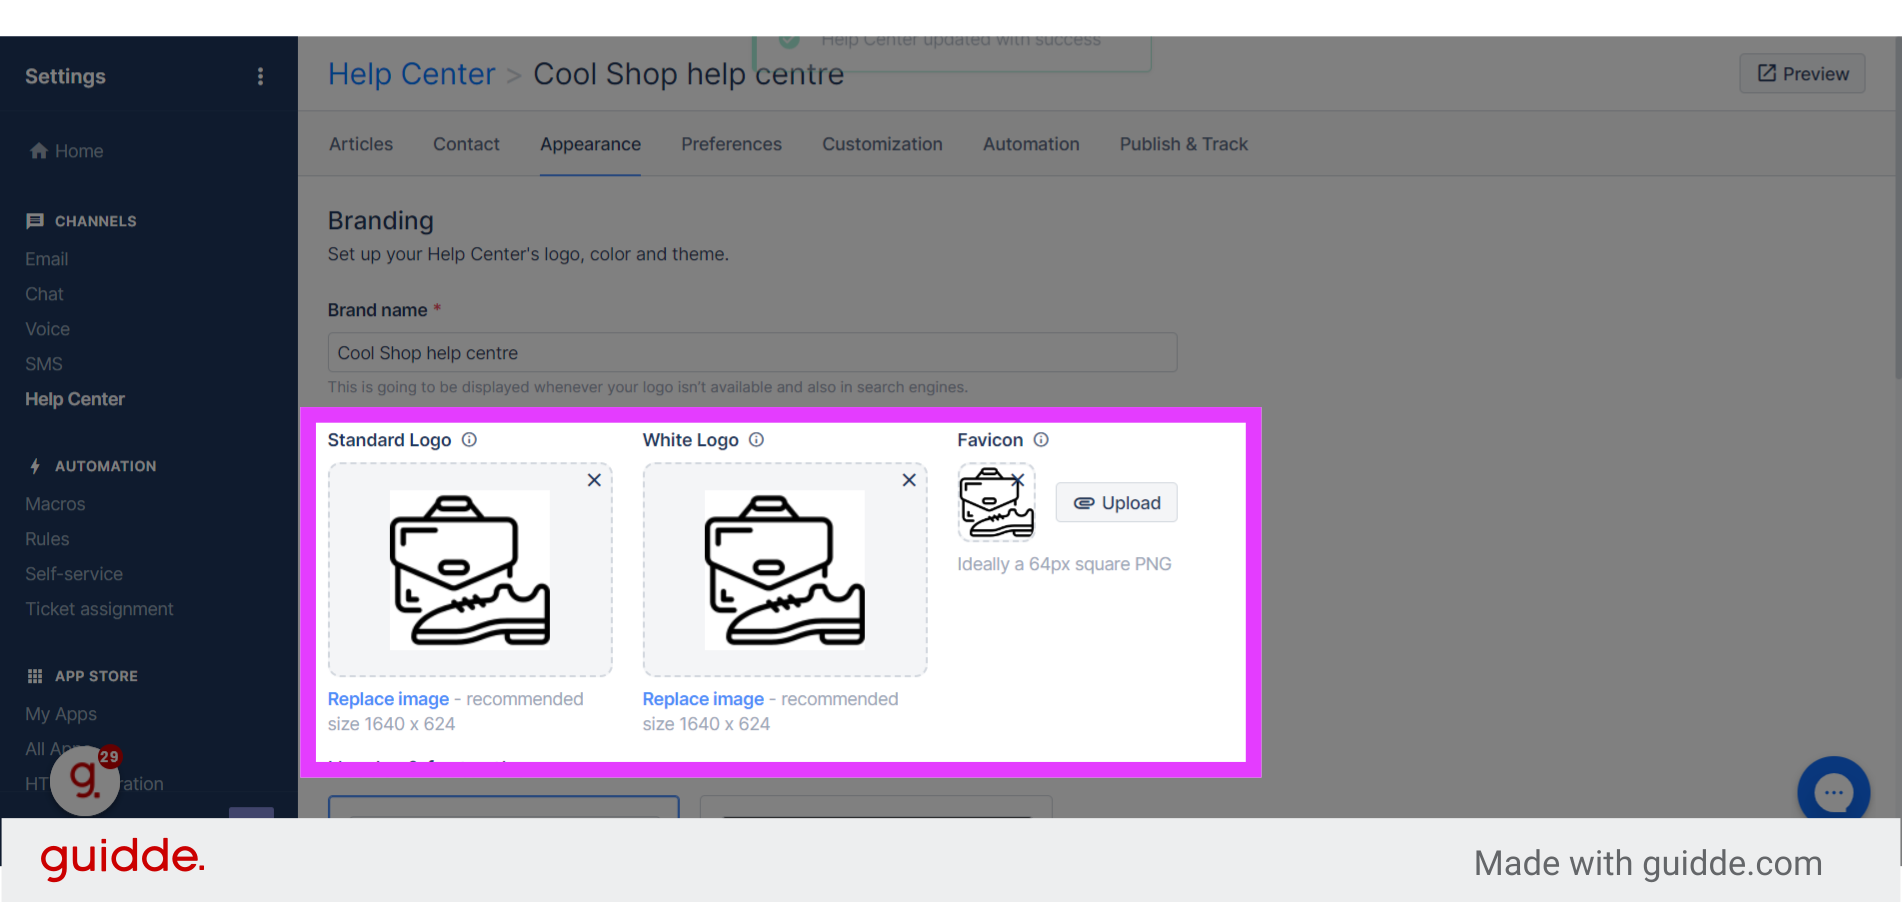Click the Brand name input field
1902x902 pixels.
752,353
